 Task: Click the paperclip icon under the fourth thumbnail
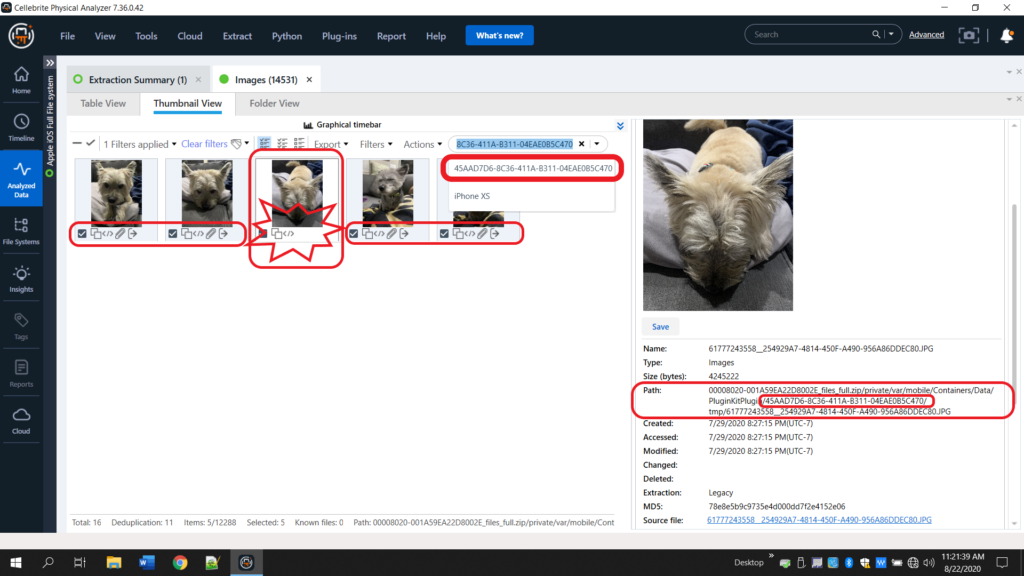[392, 233]
